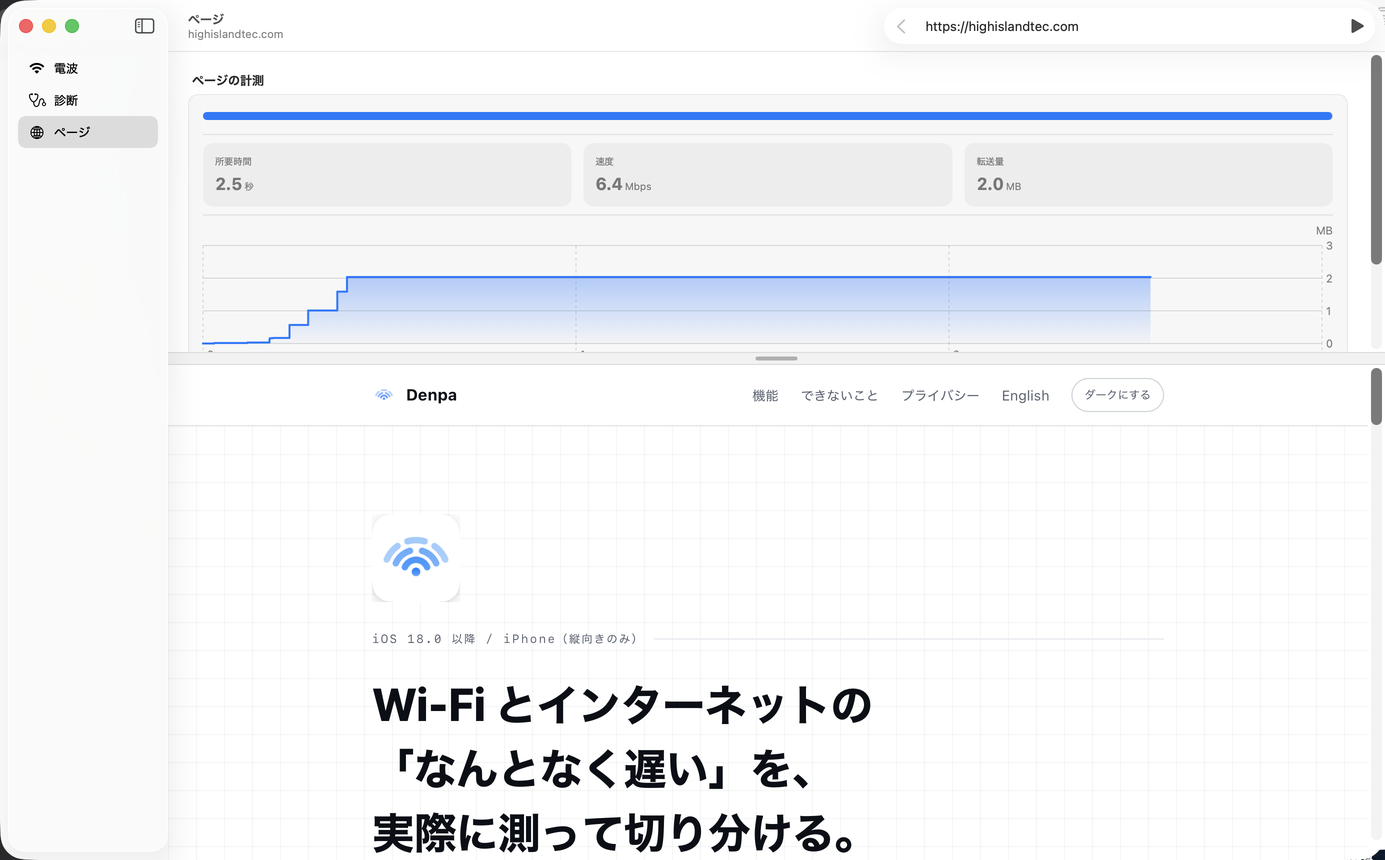Click the iOS 18.0 以降 / iPhone requirement text

(x=505, y=639)
